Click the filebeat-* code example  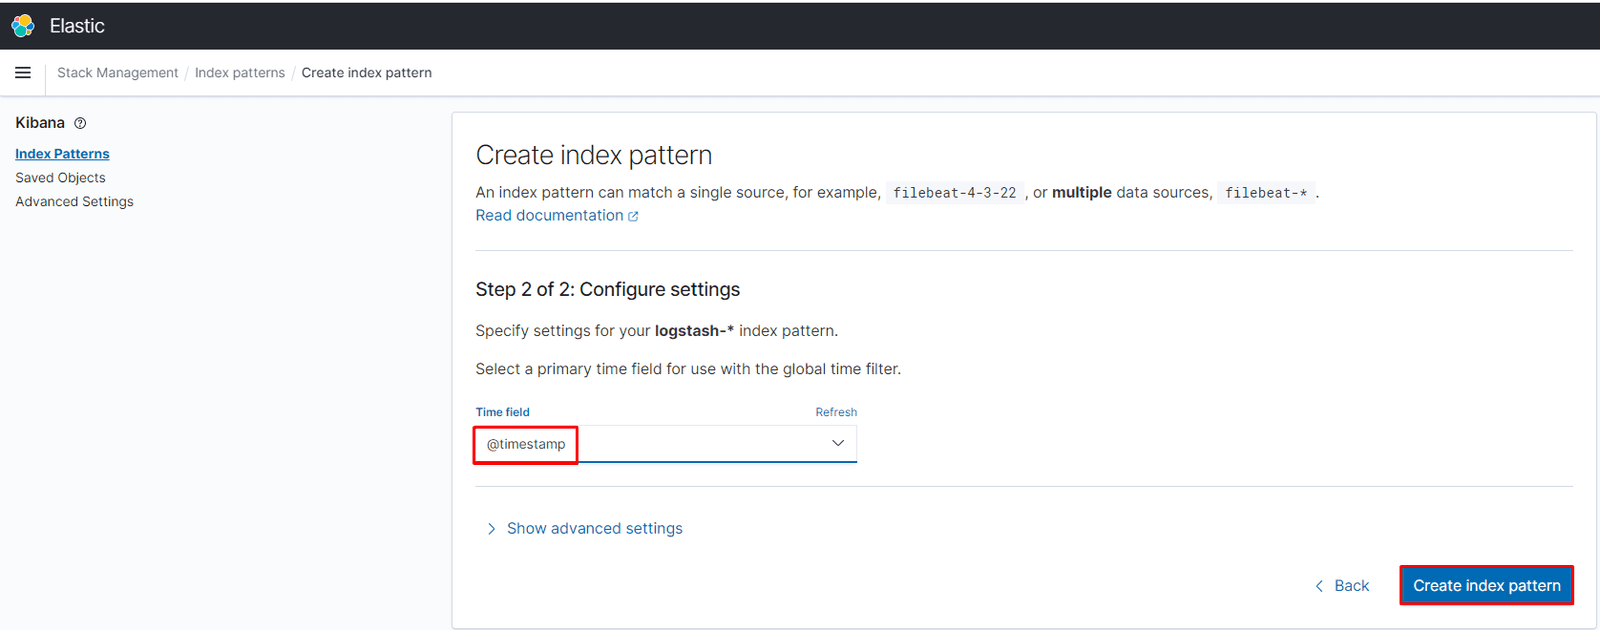tap(1266, 193)
